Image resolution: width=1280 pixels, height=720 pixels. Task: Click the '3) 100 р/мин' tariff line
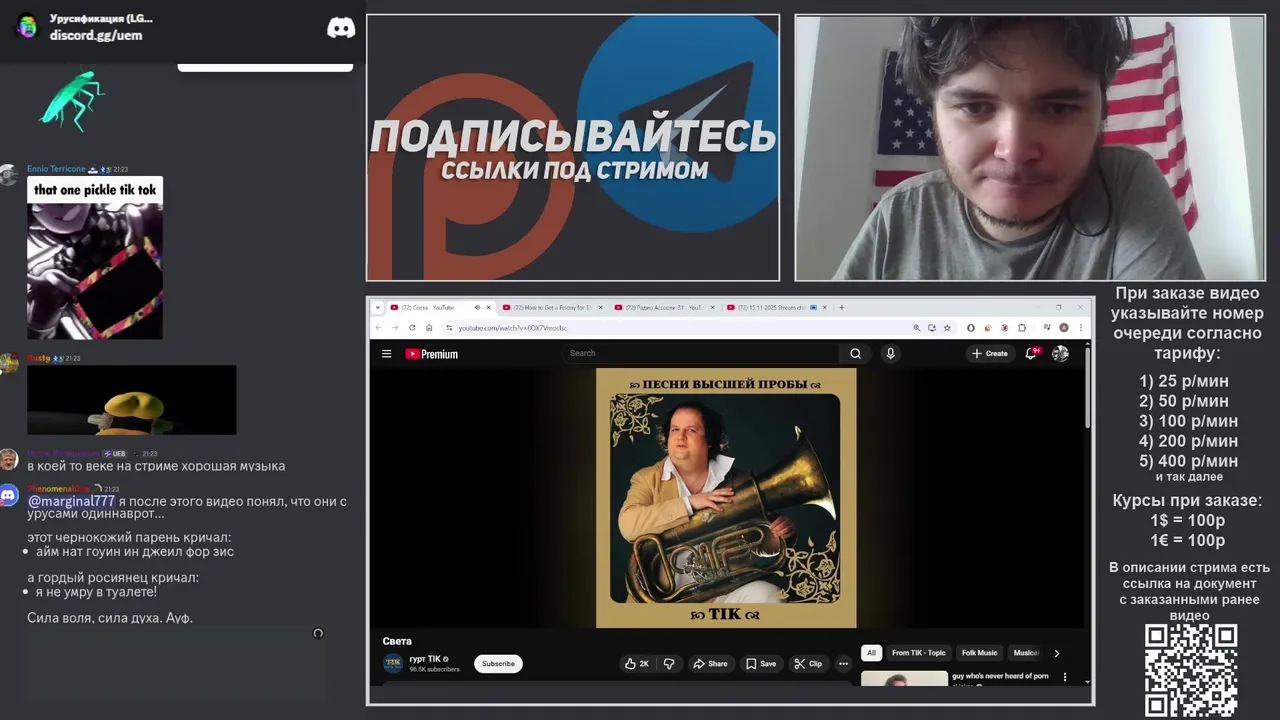tap(1188, 421)
